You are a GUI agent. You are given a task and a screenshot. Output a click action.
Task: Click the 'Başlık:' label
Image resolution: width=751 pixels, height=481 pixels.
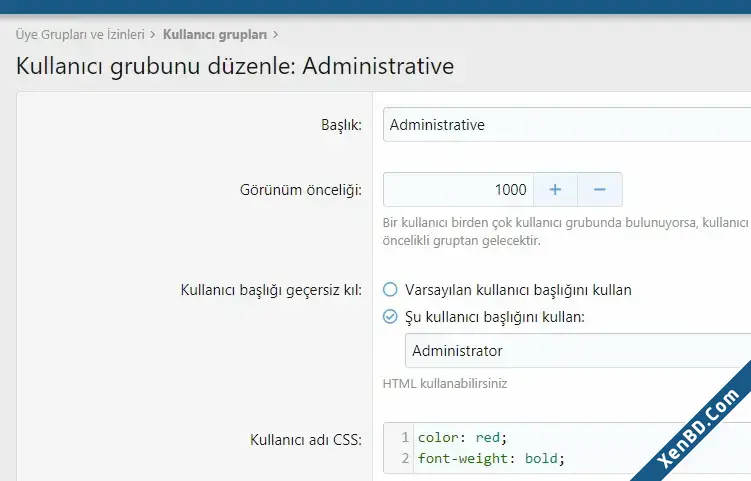coord(341,125)
